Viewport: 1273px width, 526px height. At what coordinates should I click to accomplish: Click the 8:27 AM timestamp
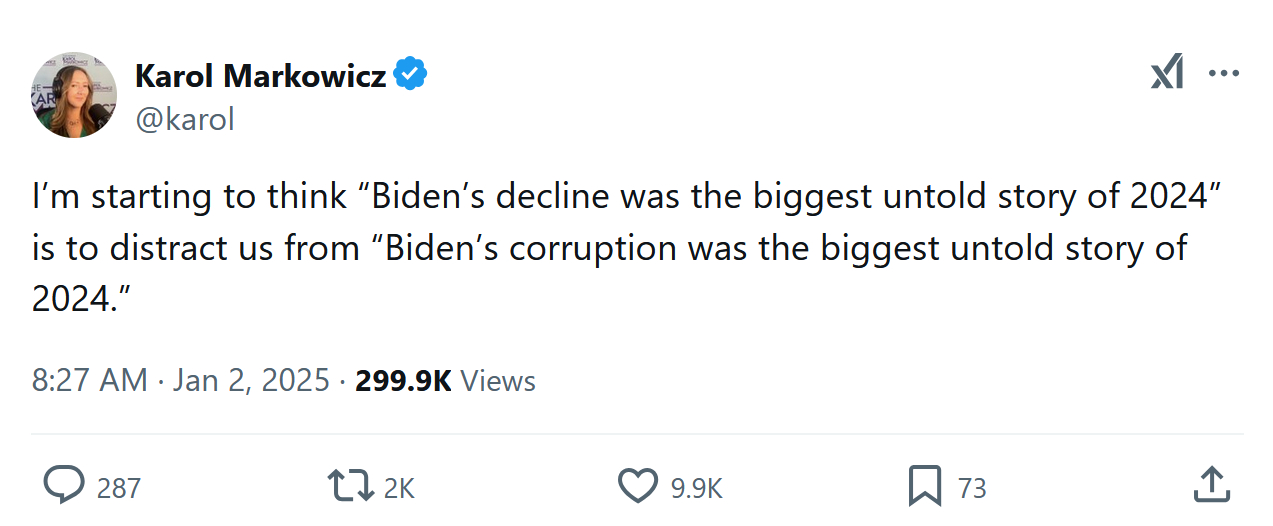tap(89, 381)
